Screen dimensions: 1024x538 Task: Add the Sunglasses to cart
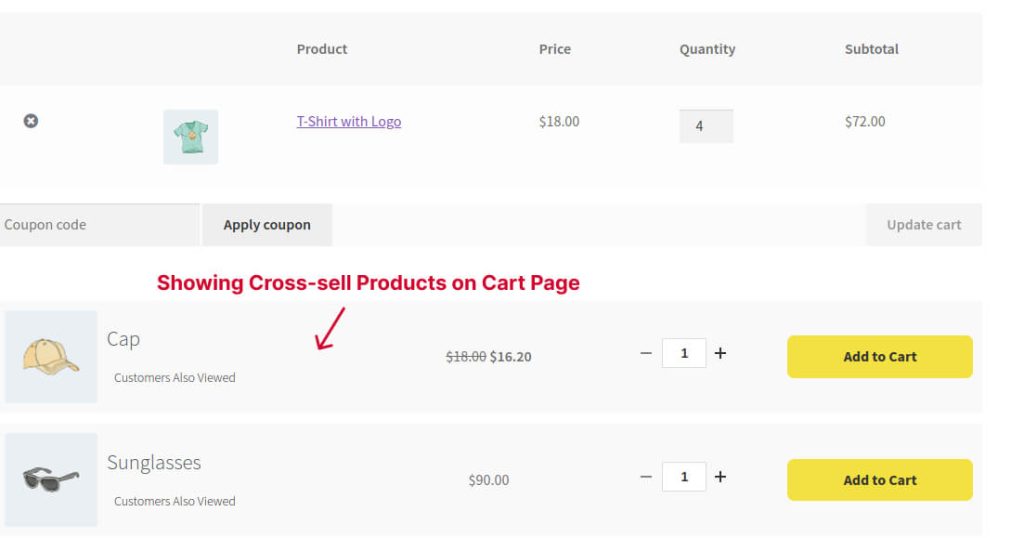tap(879, 480)
